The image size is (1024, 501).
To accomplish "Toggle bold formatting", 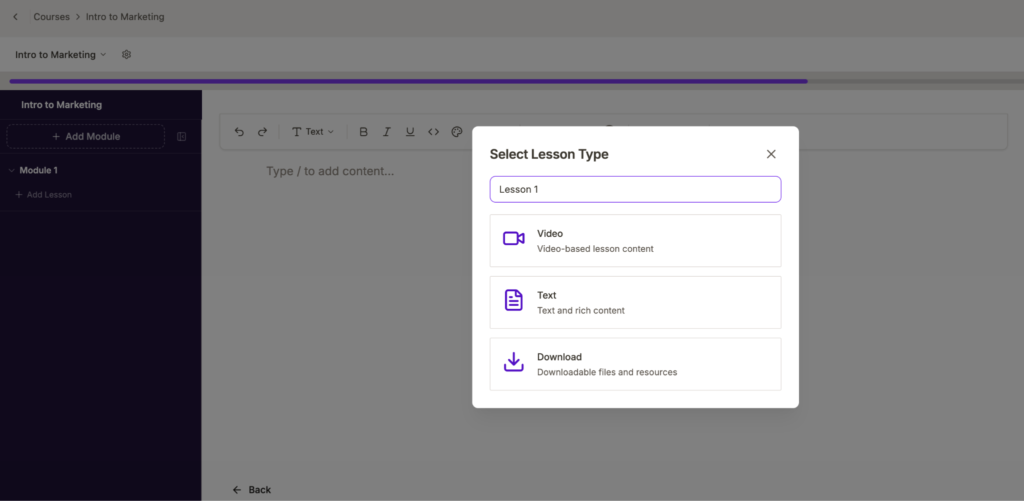I will 364,132.
